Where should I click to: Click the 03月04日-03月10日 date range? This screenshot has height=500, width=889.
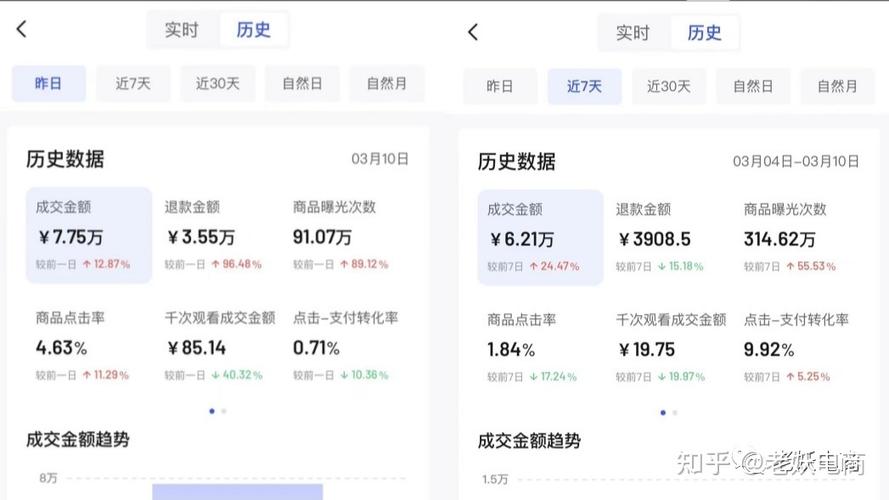pyautogui.click(x=795, y=161)
